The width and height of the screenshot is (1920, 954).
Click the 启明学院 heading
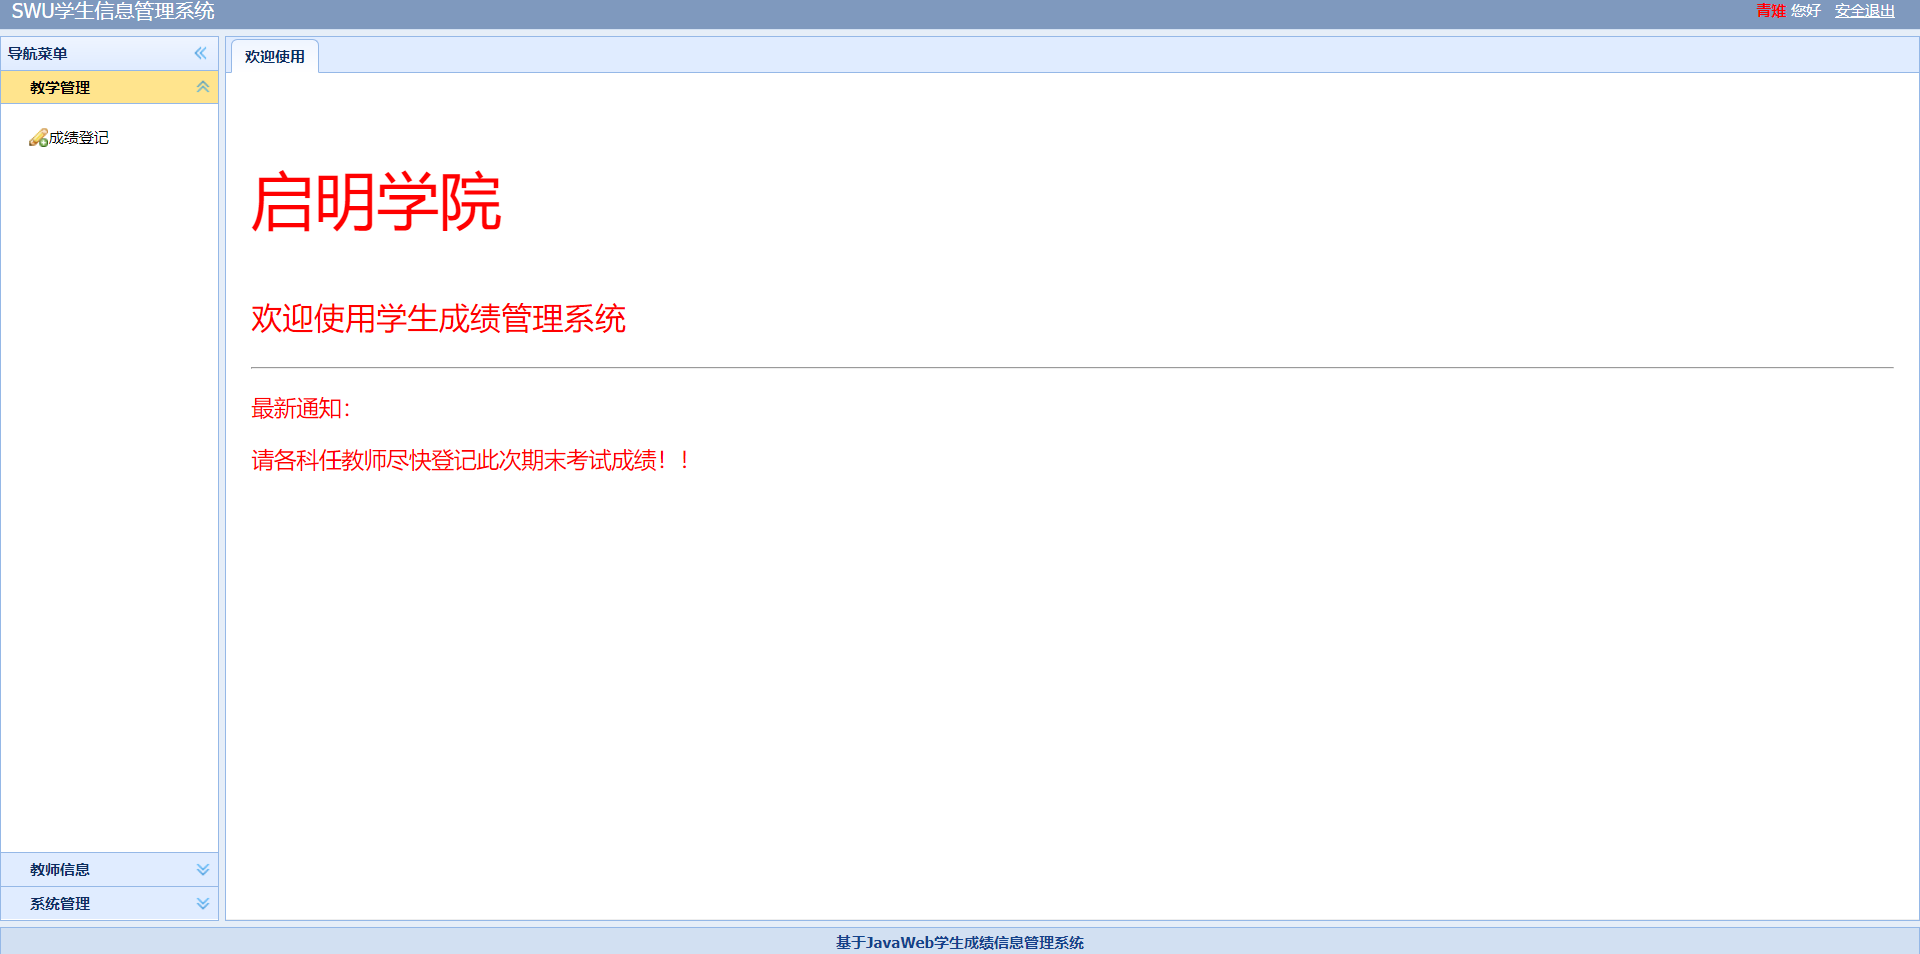pyautogui.click(x=376, y=202)
